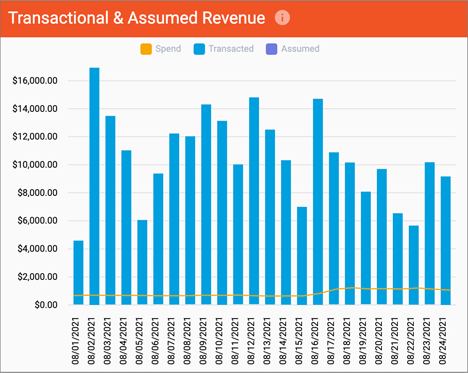
Task: Select the 08/10/2021 transacted bar
Action: 222,213
